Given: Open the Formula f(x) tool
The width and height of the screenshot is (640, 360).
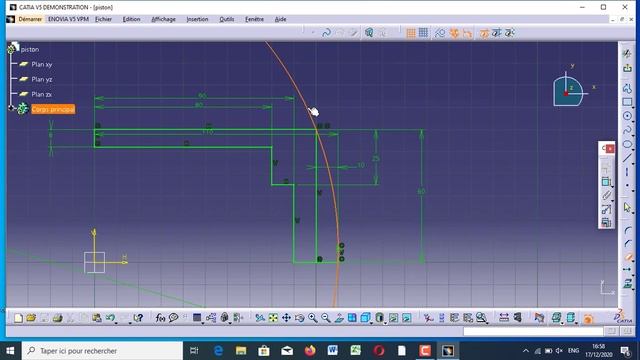Looking at the screenshot, I should [x=160, y=318].
